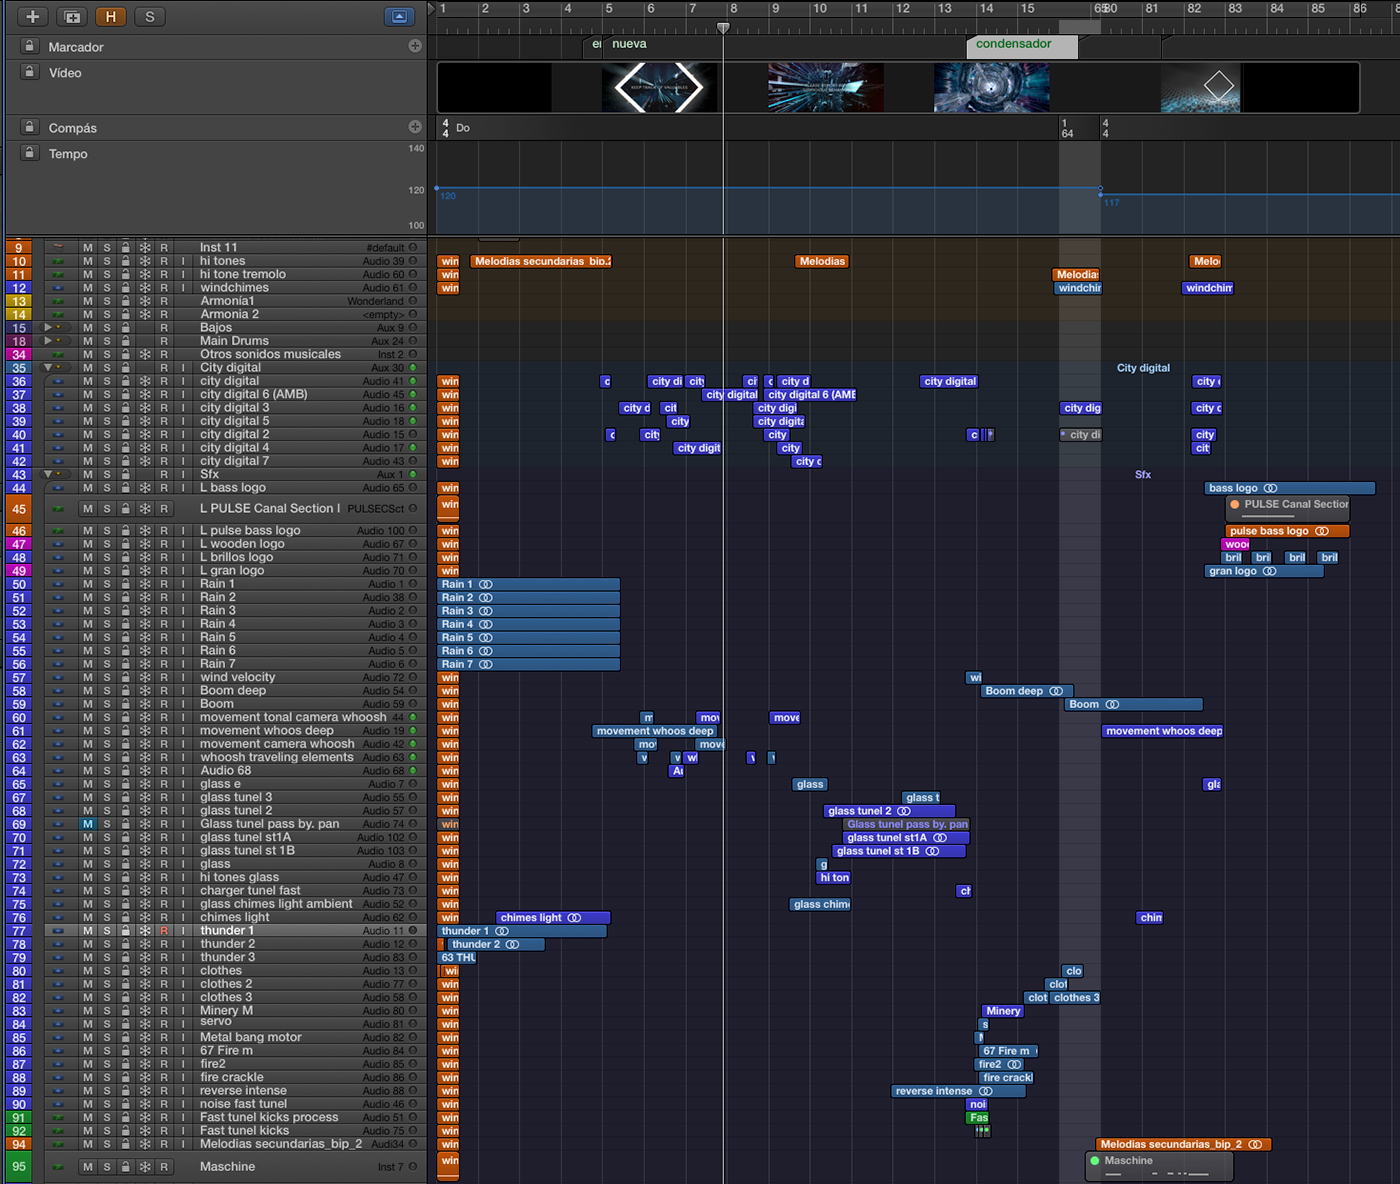The image size is (1400, 1184).
Task: Toggle the green indicator on City digital Aux 30
Action: 413,368
